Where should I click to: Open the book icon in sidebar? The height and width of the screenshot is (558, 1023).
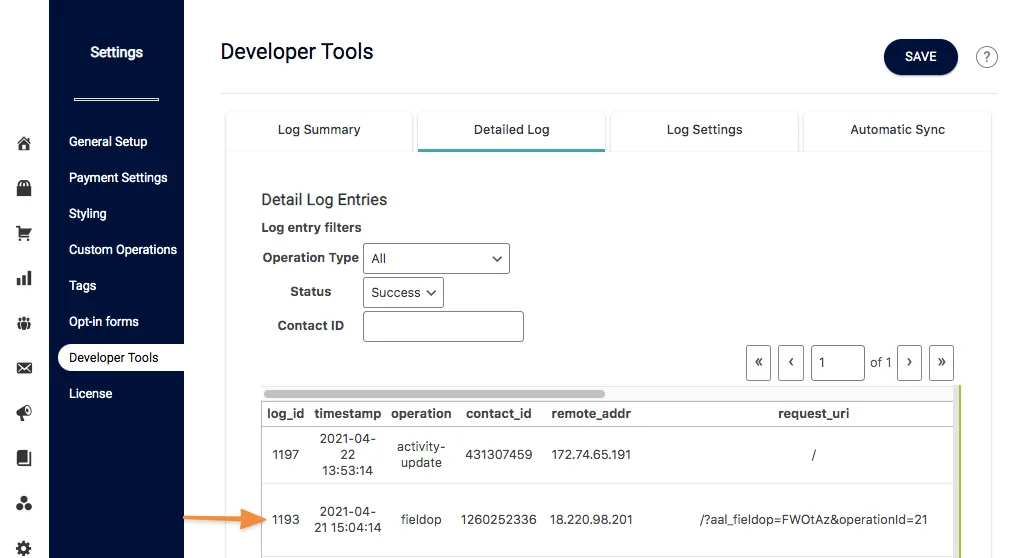[24, 458]
